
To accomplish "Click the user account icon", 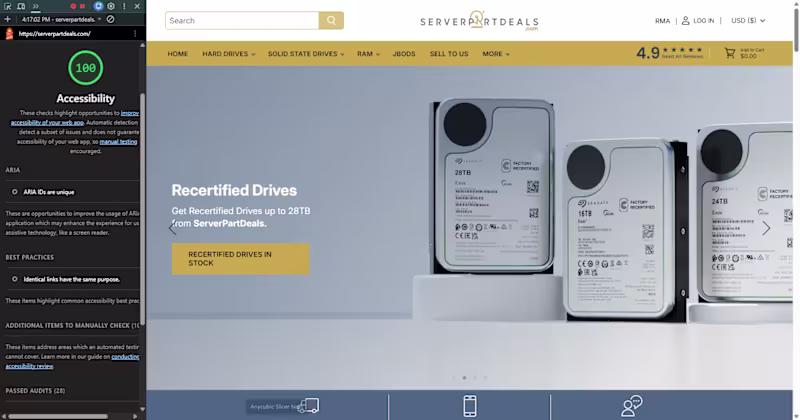I will [685, 20].
